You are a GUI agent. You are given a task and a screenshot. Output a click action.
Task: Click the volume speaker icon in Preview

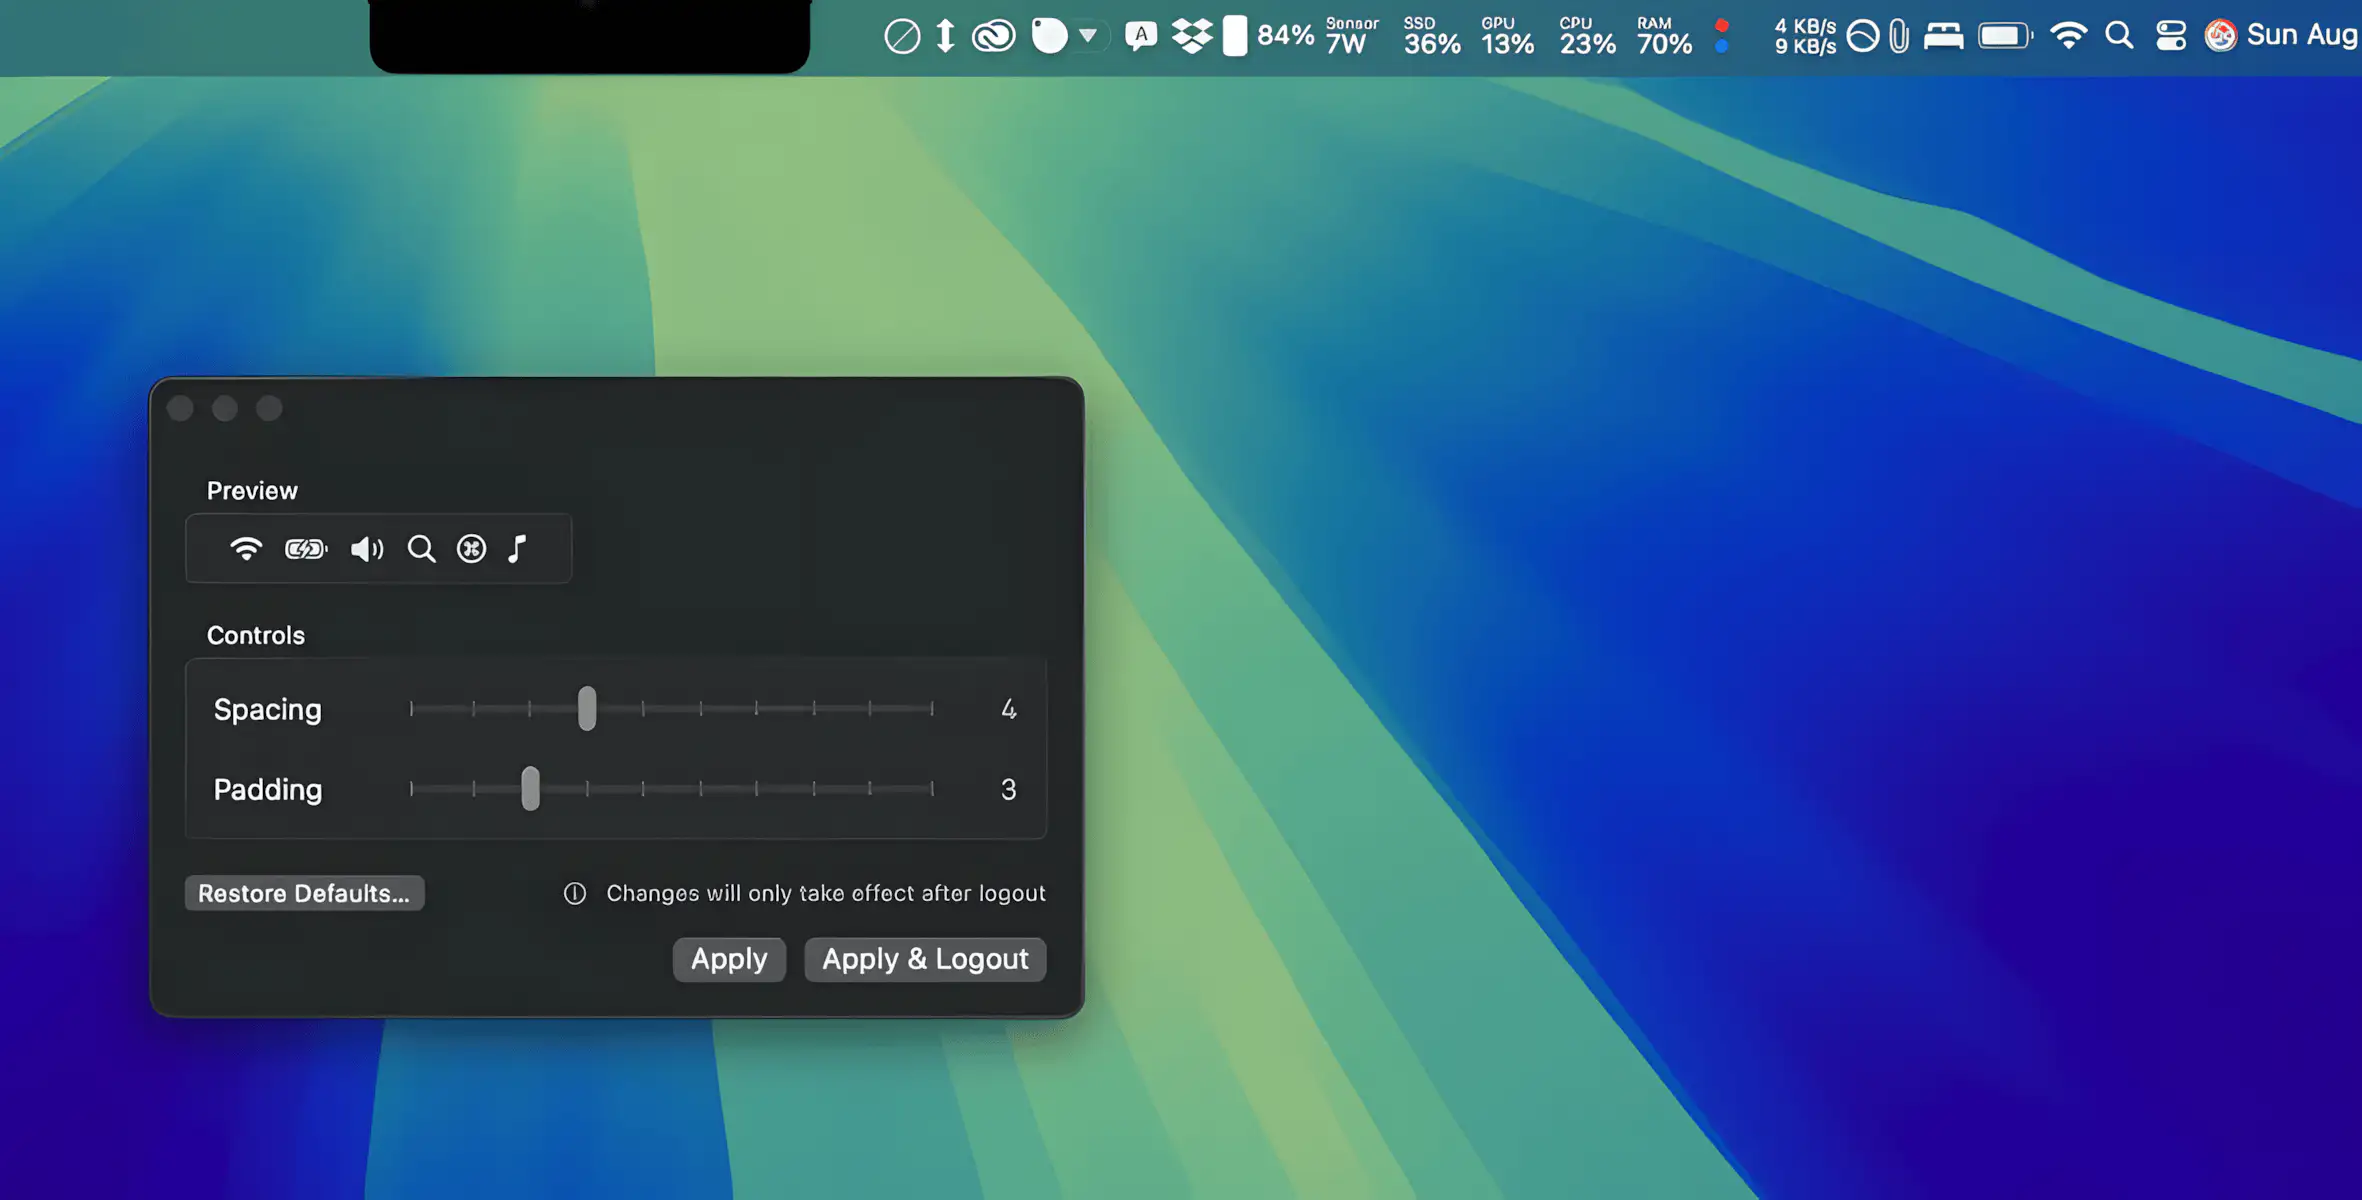[x=366, y=549]
